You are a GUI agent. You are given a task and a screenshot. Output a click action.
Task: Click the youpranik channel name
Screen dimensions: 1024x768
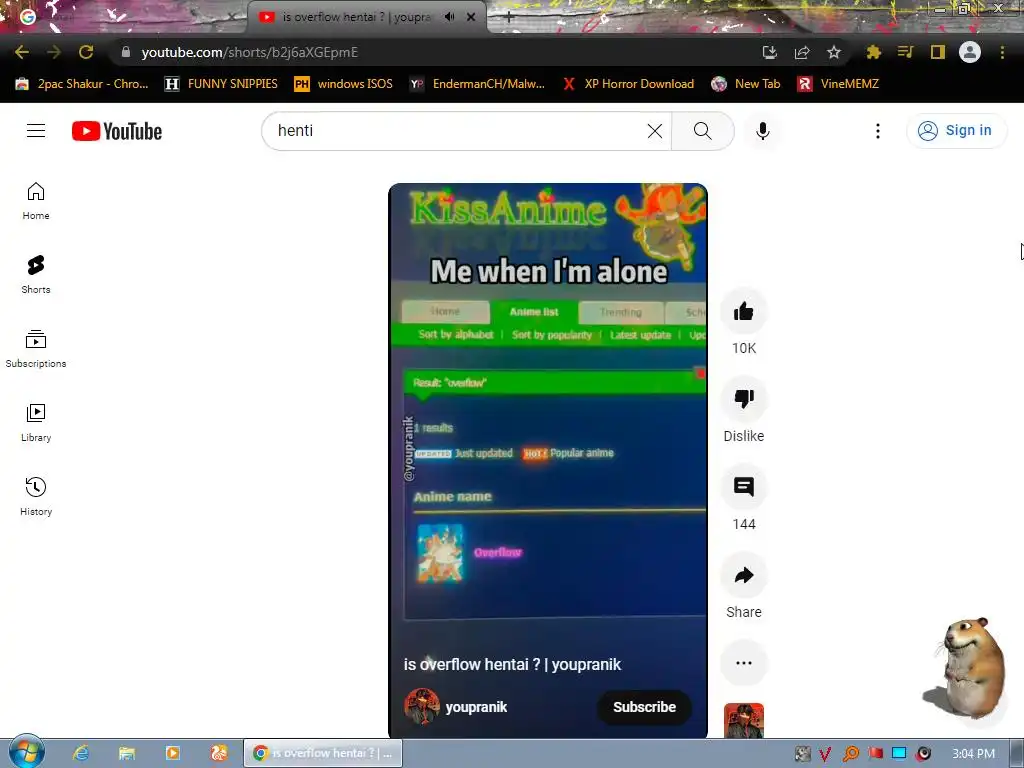point(476,707)
